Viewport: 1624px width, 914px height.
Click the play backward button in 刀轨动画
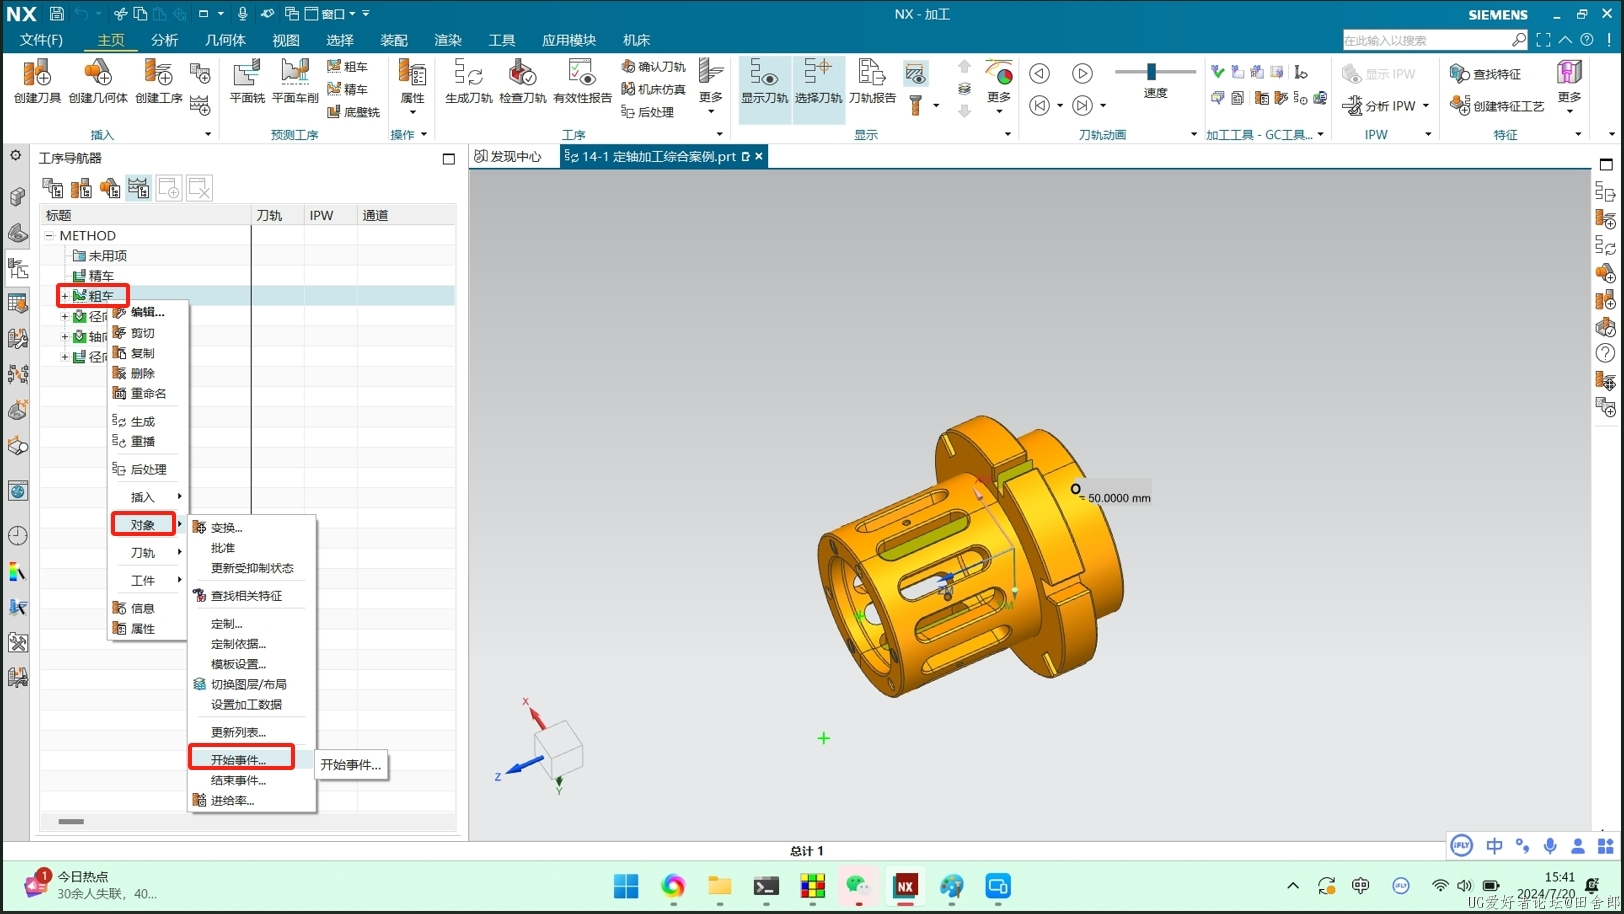(x=1040, y=73)
